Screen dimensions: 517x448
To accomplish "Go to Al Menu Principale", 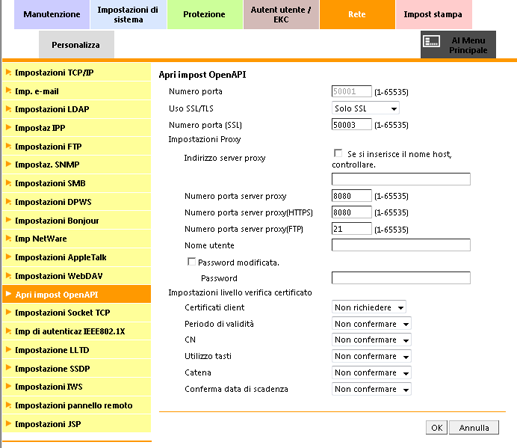I will [458, 45].
